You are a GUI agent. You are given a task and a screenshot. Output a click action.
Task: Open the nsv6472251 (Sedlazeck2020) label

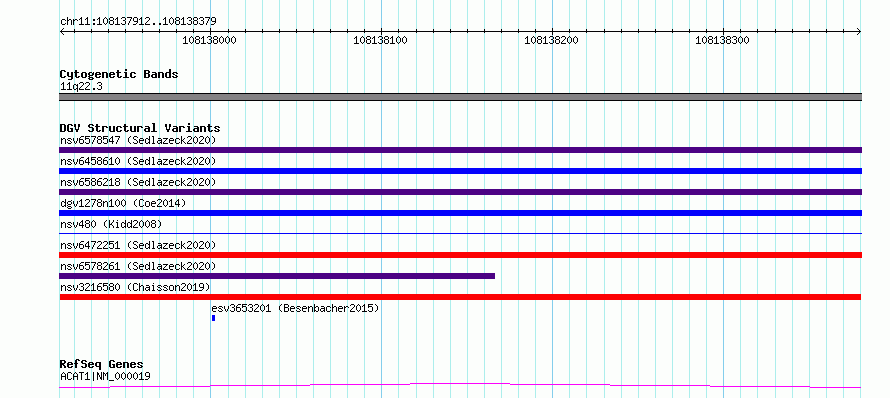click(138, 245)
